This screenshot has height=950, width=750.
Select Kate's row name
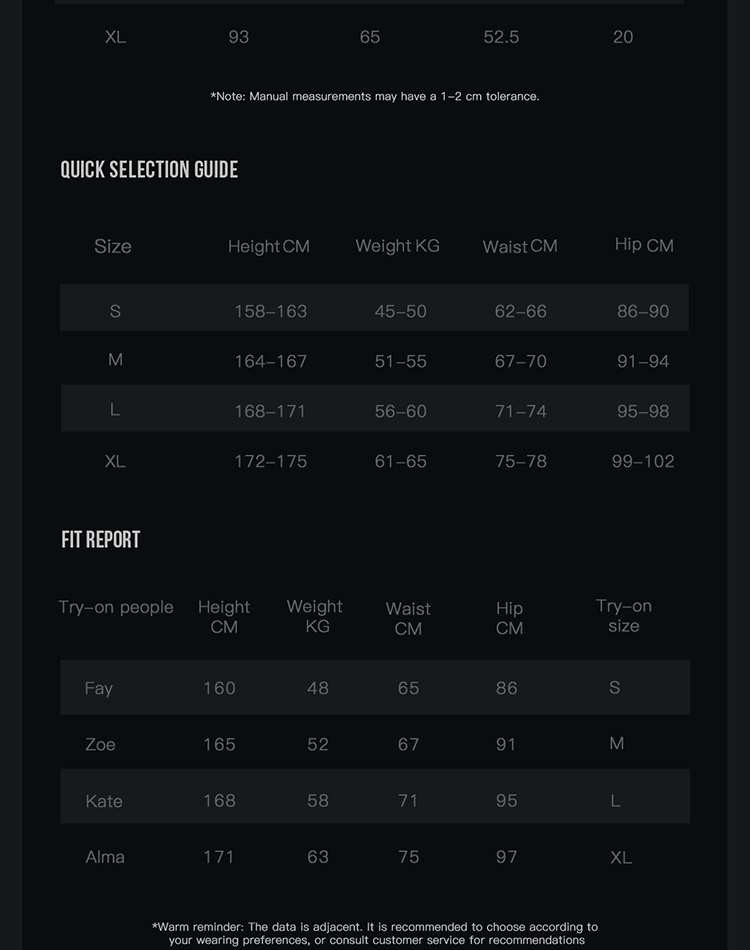(104, 801)
